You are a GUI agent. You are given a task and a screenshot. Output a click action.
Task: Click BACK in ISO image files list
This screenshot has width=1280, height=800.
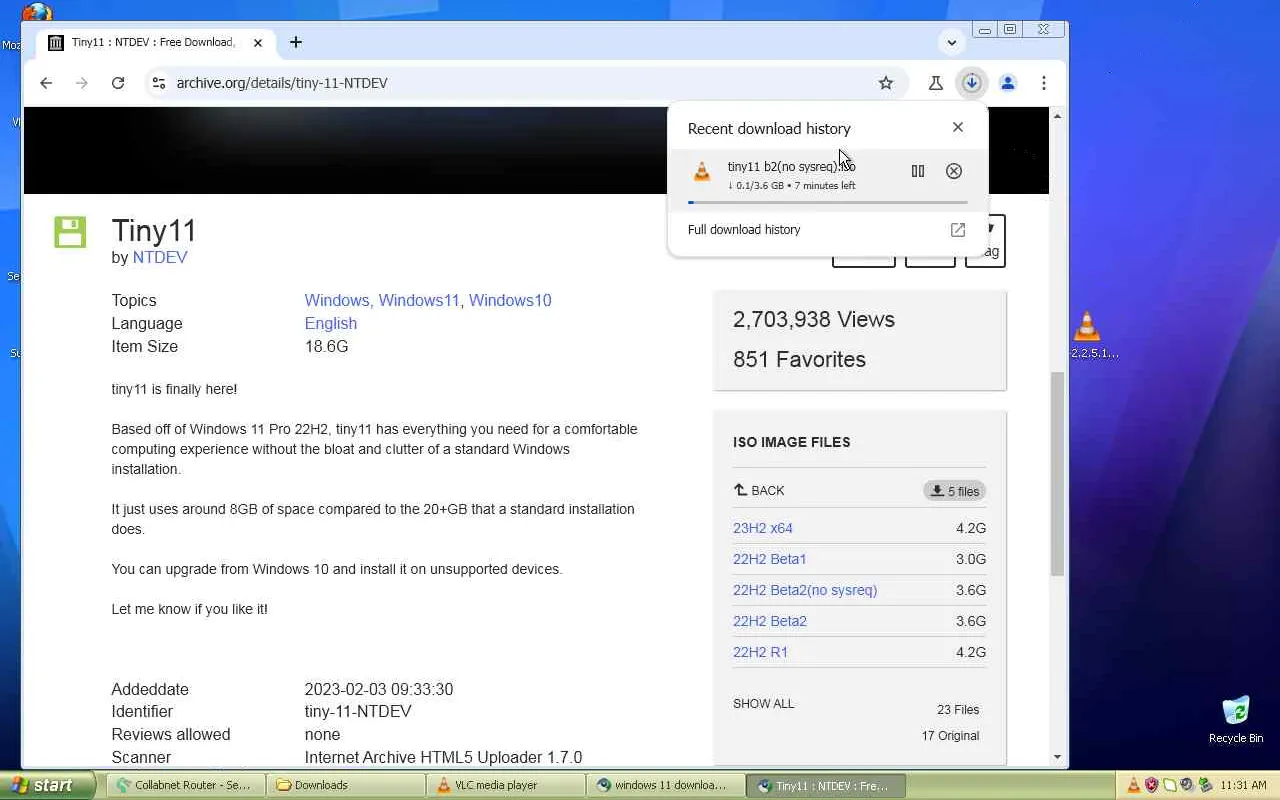click(759, 491)
